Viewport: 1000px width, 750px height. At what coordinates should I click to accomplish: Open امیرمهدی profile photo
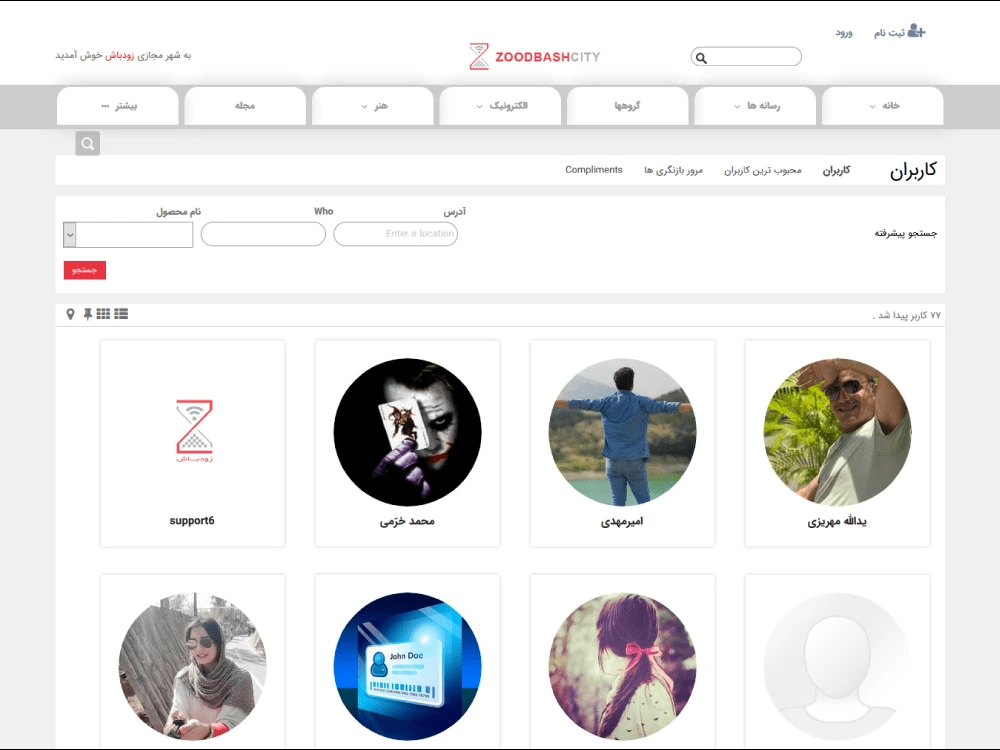(x=622, y=432)
